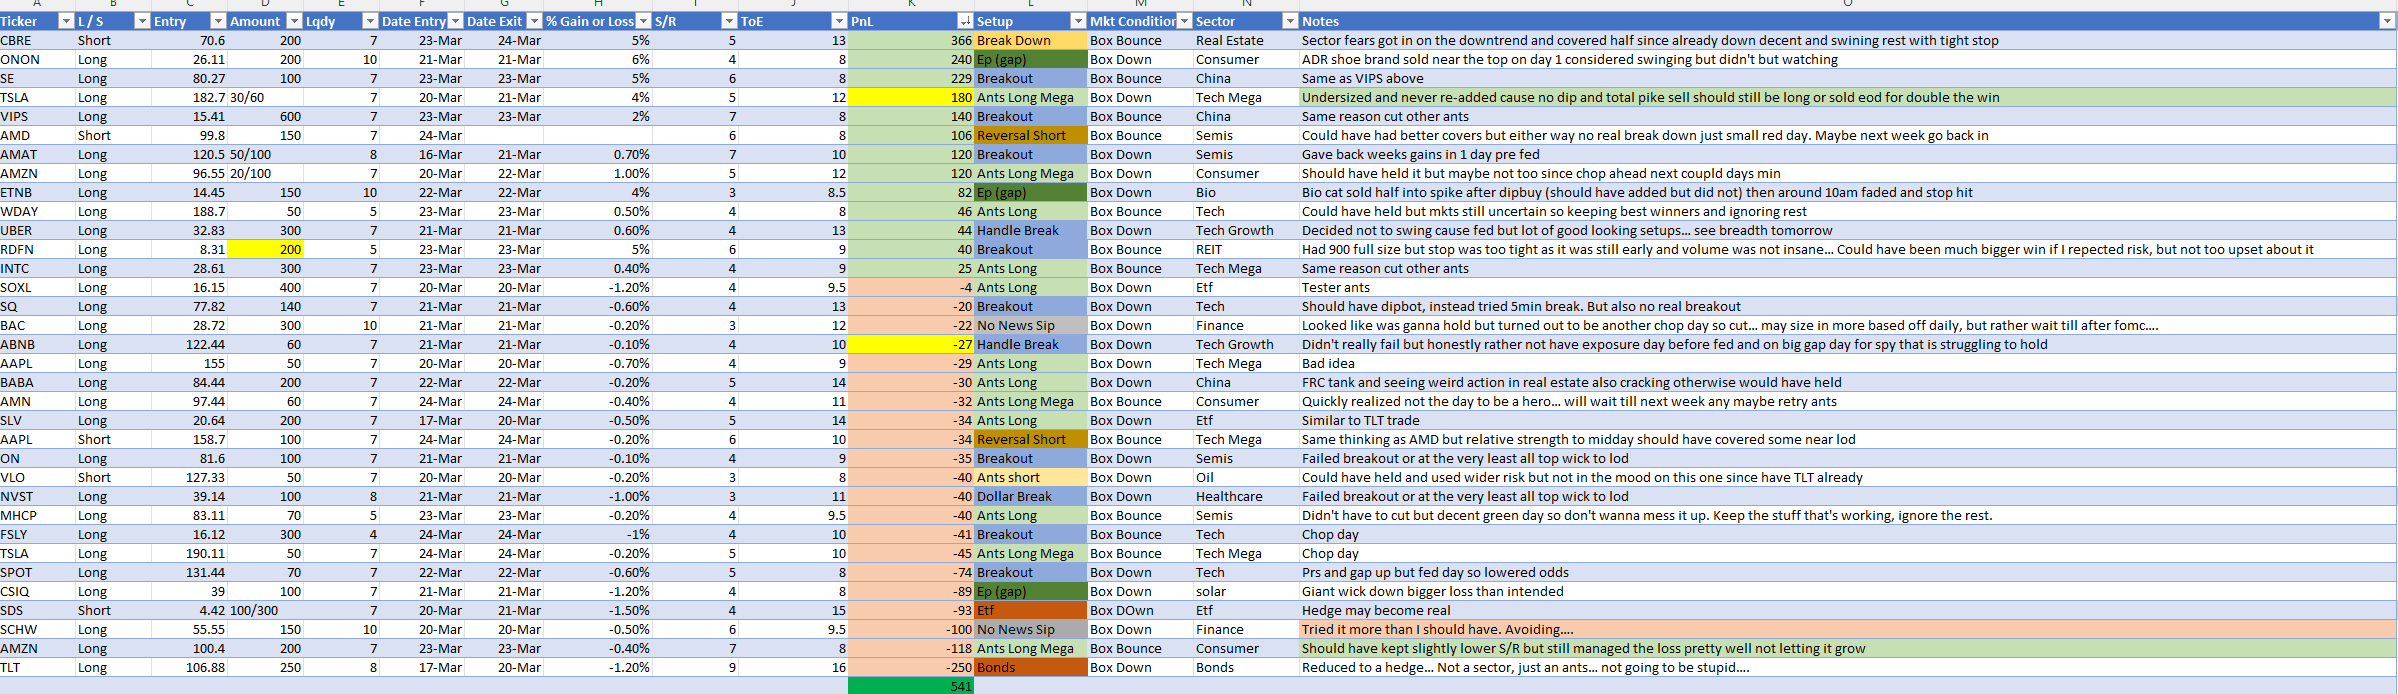Viewport: 2398px width, 694px height.
Task: Open the Mkt Condition filter dropdown
Action: (x=1184, y=21)
